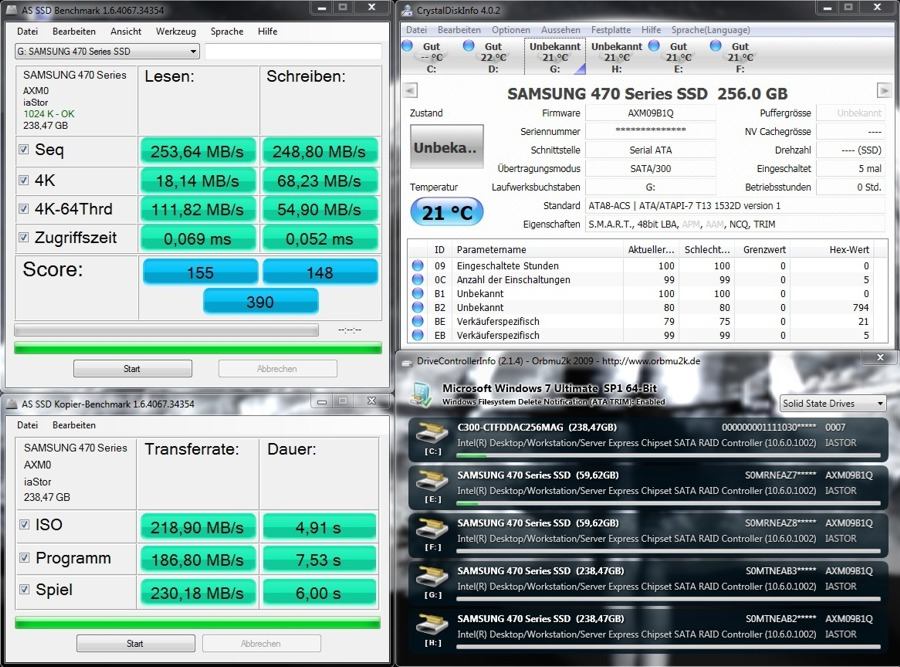Click the total score value 390

click(x=261, y=301)
